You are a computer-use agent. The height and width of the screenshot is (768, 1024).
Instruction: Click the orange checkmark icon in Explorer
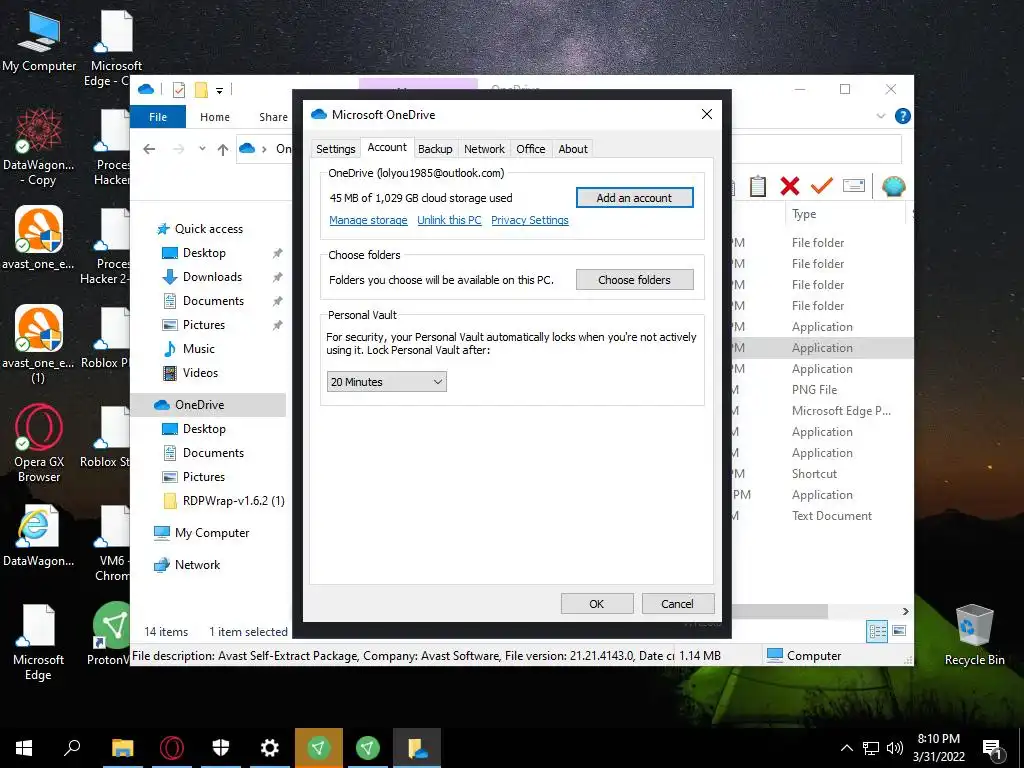point(822,186)
